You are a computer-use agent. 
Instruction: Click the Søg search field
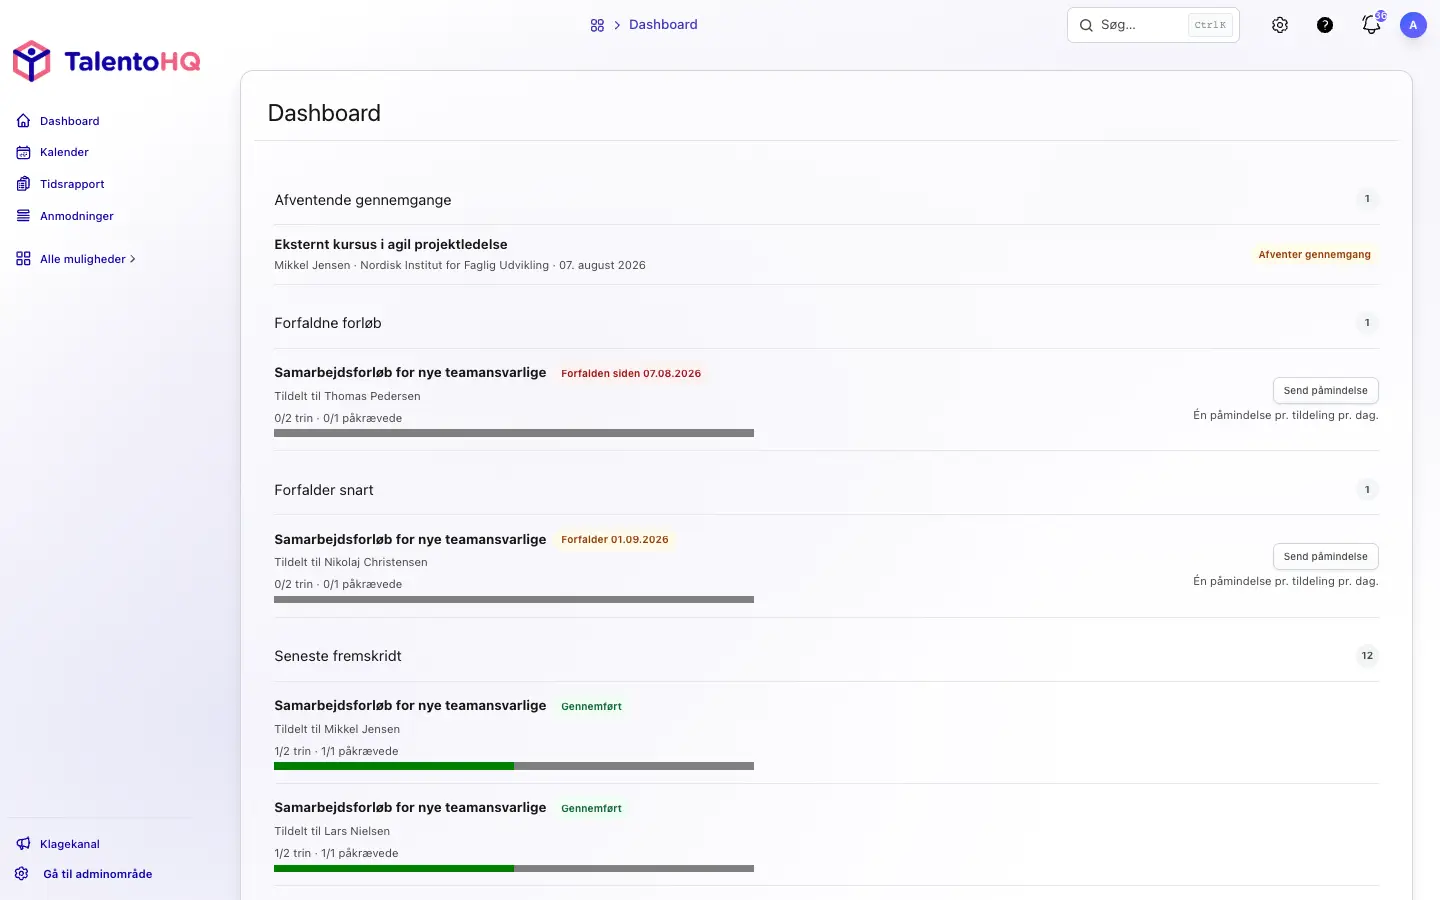click(1153, 25)
